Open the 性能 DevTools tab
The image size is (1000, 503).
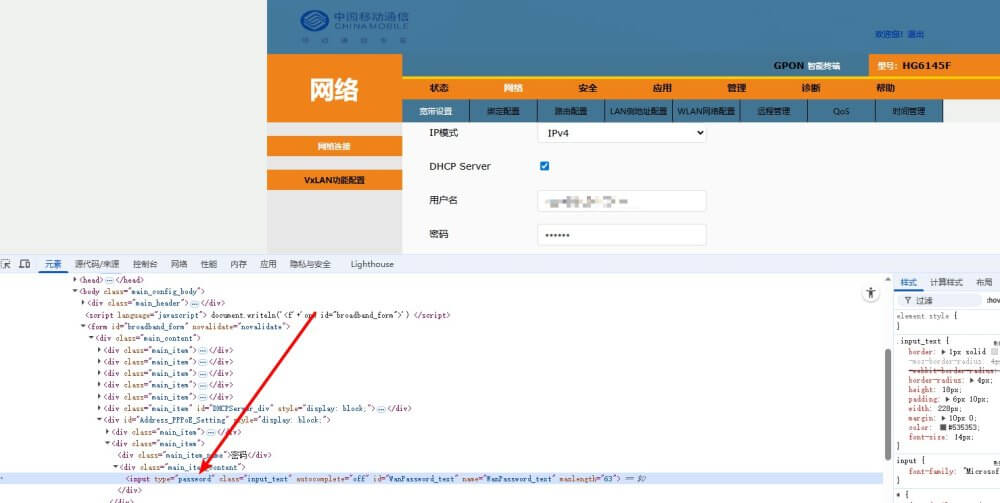click(209, 264)
